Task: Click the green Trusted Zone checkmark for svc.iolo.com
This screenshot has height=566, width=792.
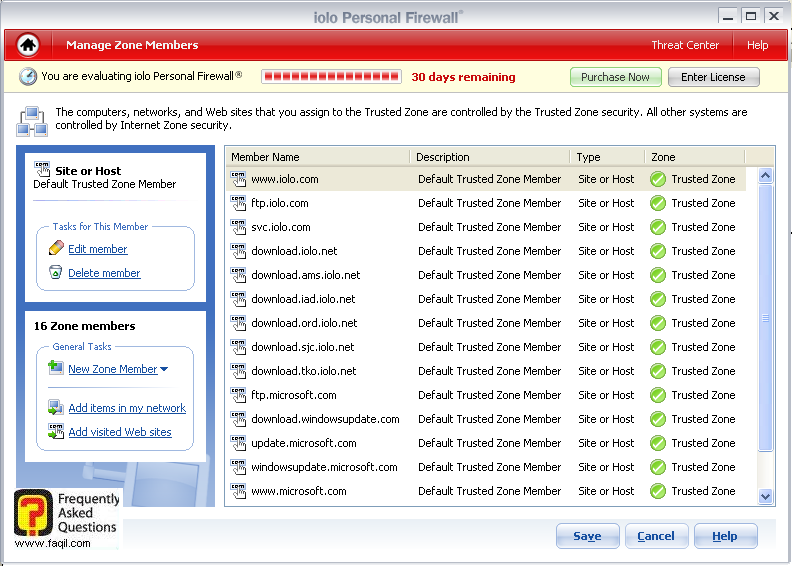Action: 657,227
